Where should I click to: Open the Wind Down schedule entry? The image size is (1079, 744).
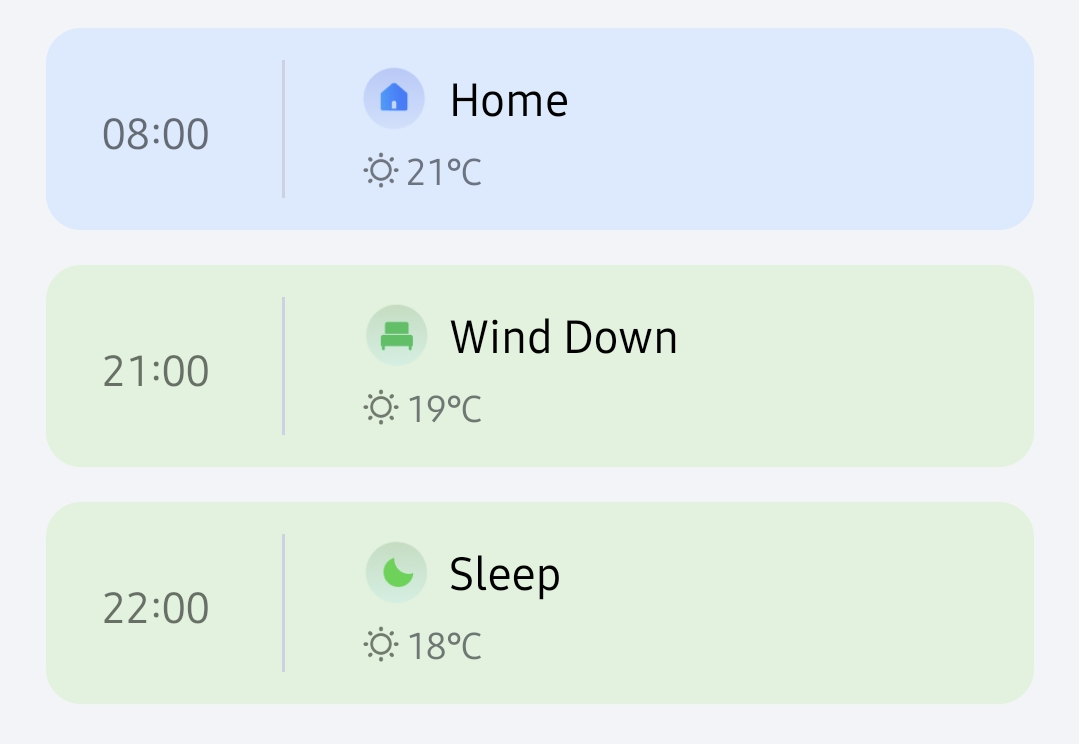point(540,366)
